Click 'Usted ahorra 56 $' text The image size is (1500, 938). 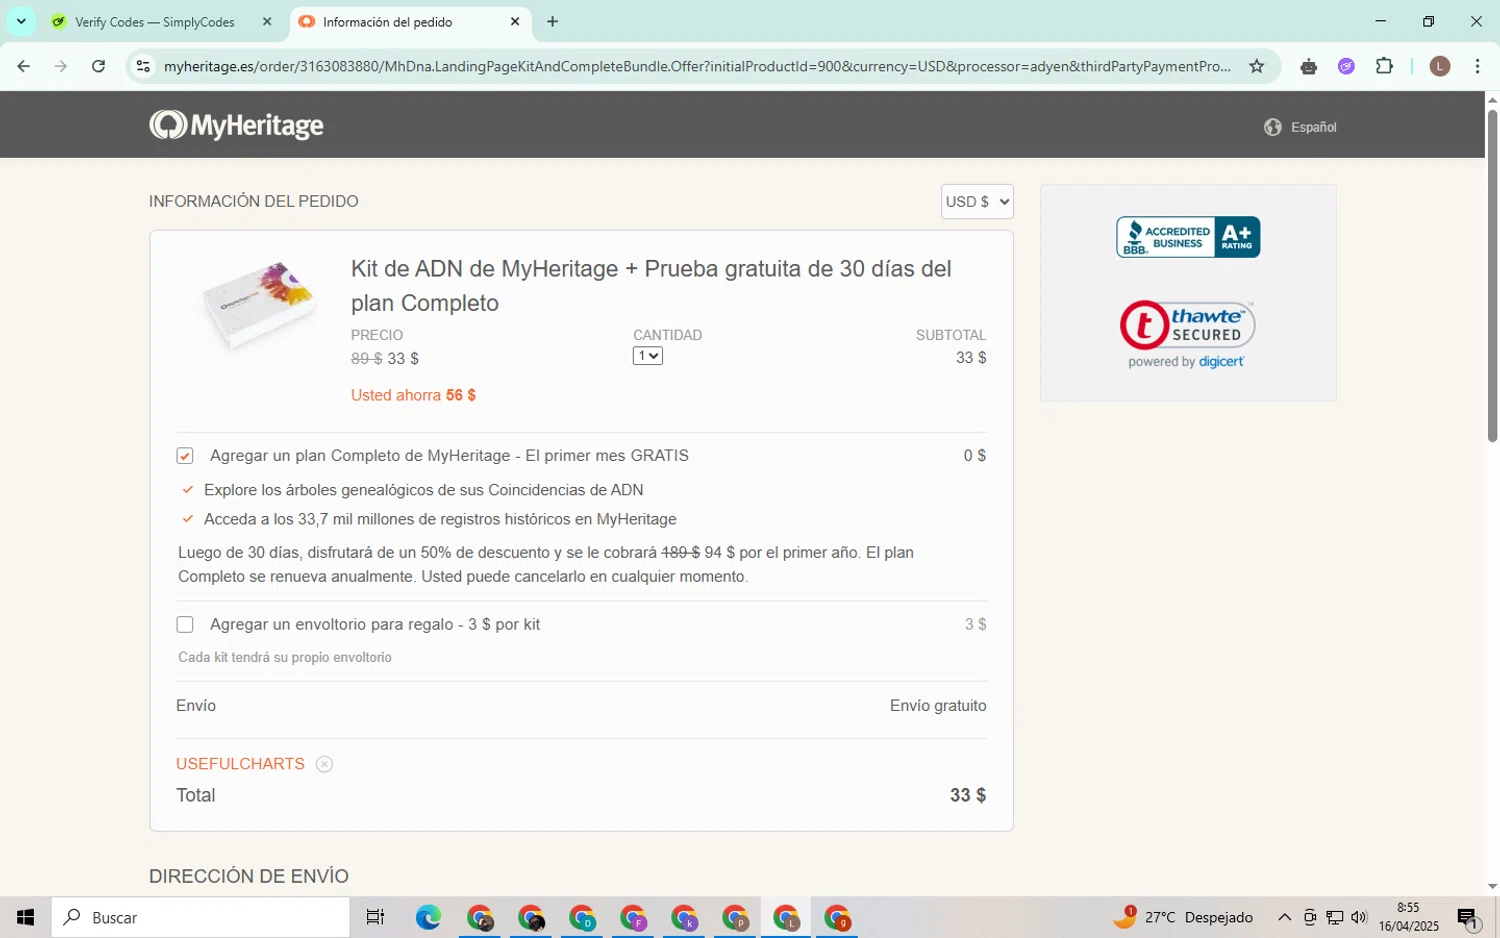pyautogui.click(x=413, y=395)
